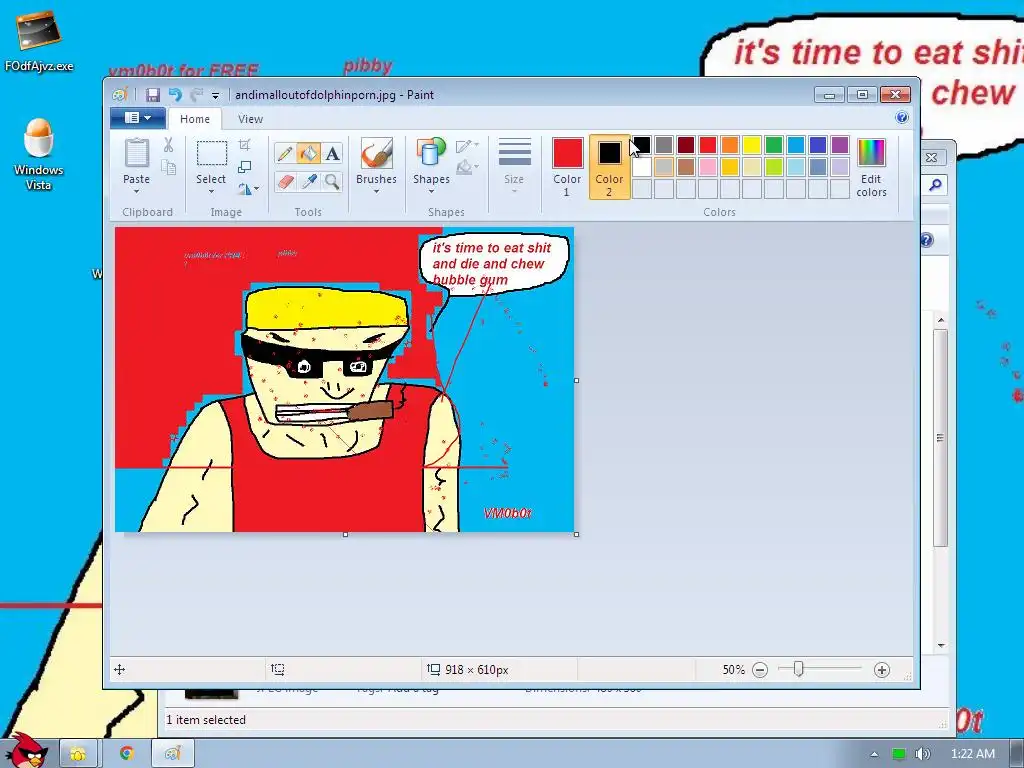Click the Brushes paintbrush icon

(x=376, y=153)
